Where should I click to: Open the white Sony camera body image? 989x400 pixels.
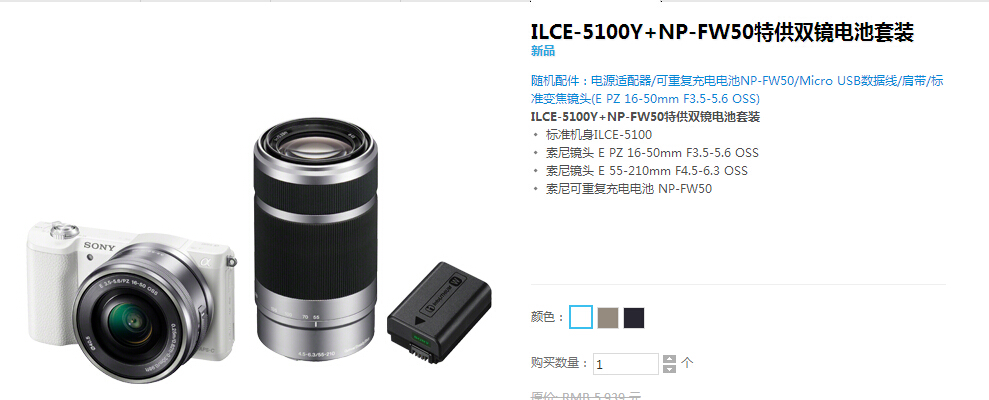(132, 300)
